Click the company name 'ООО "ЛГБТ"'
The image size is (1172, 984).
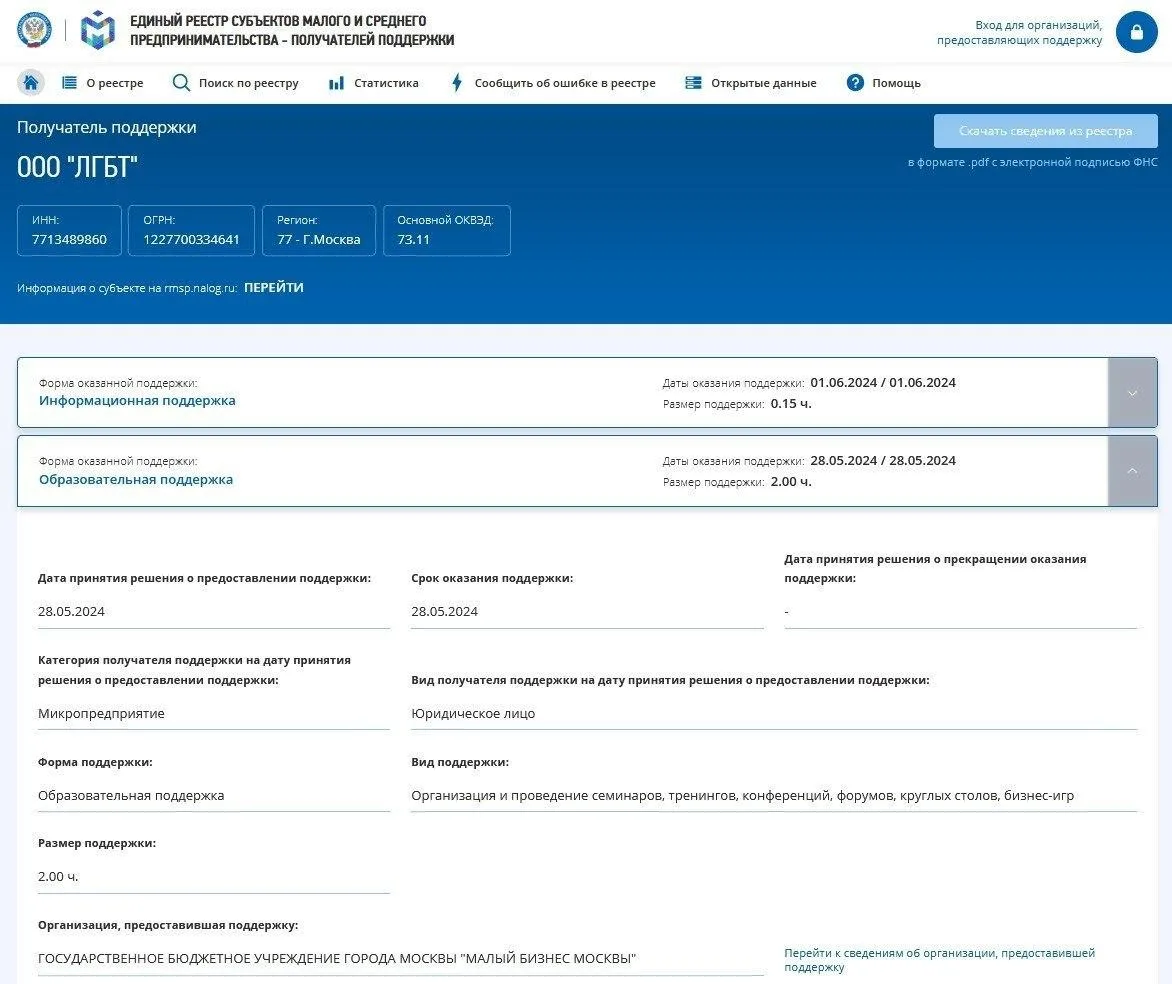pyautogui.click(x=77, y=167)
